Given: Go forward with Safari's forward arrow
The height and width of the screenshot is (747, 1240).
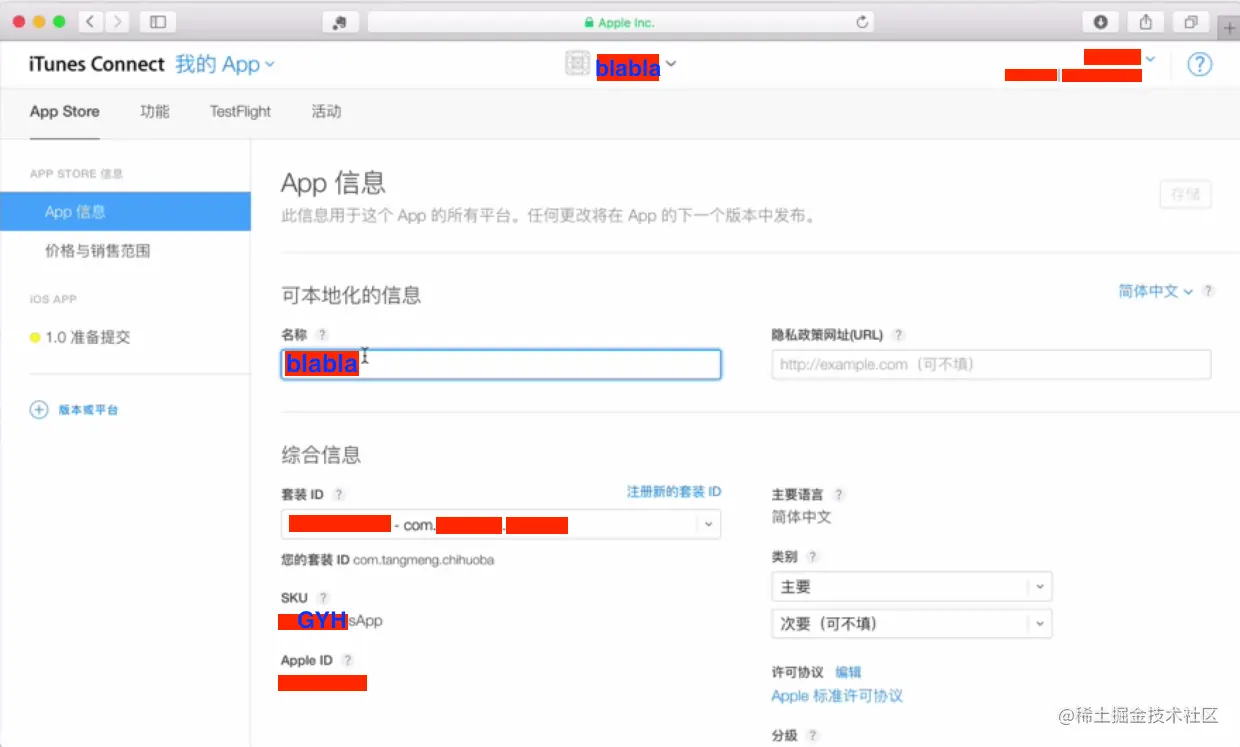Looking at the screenshot, I should click(117, 21).
